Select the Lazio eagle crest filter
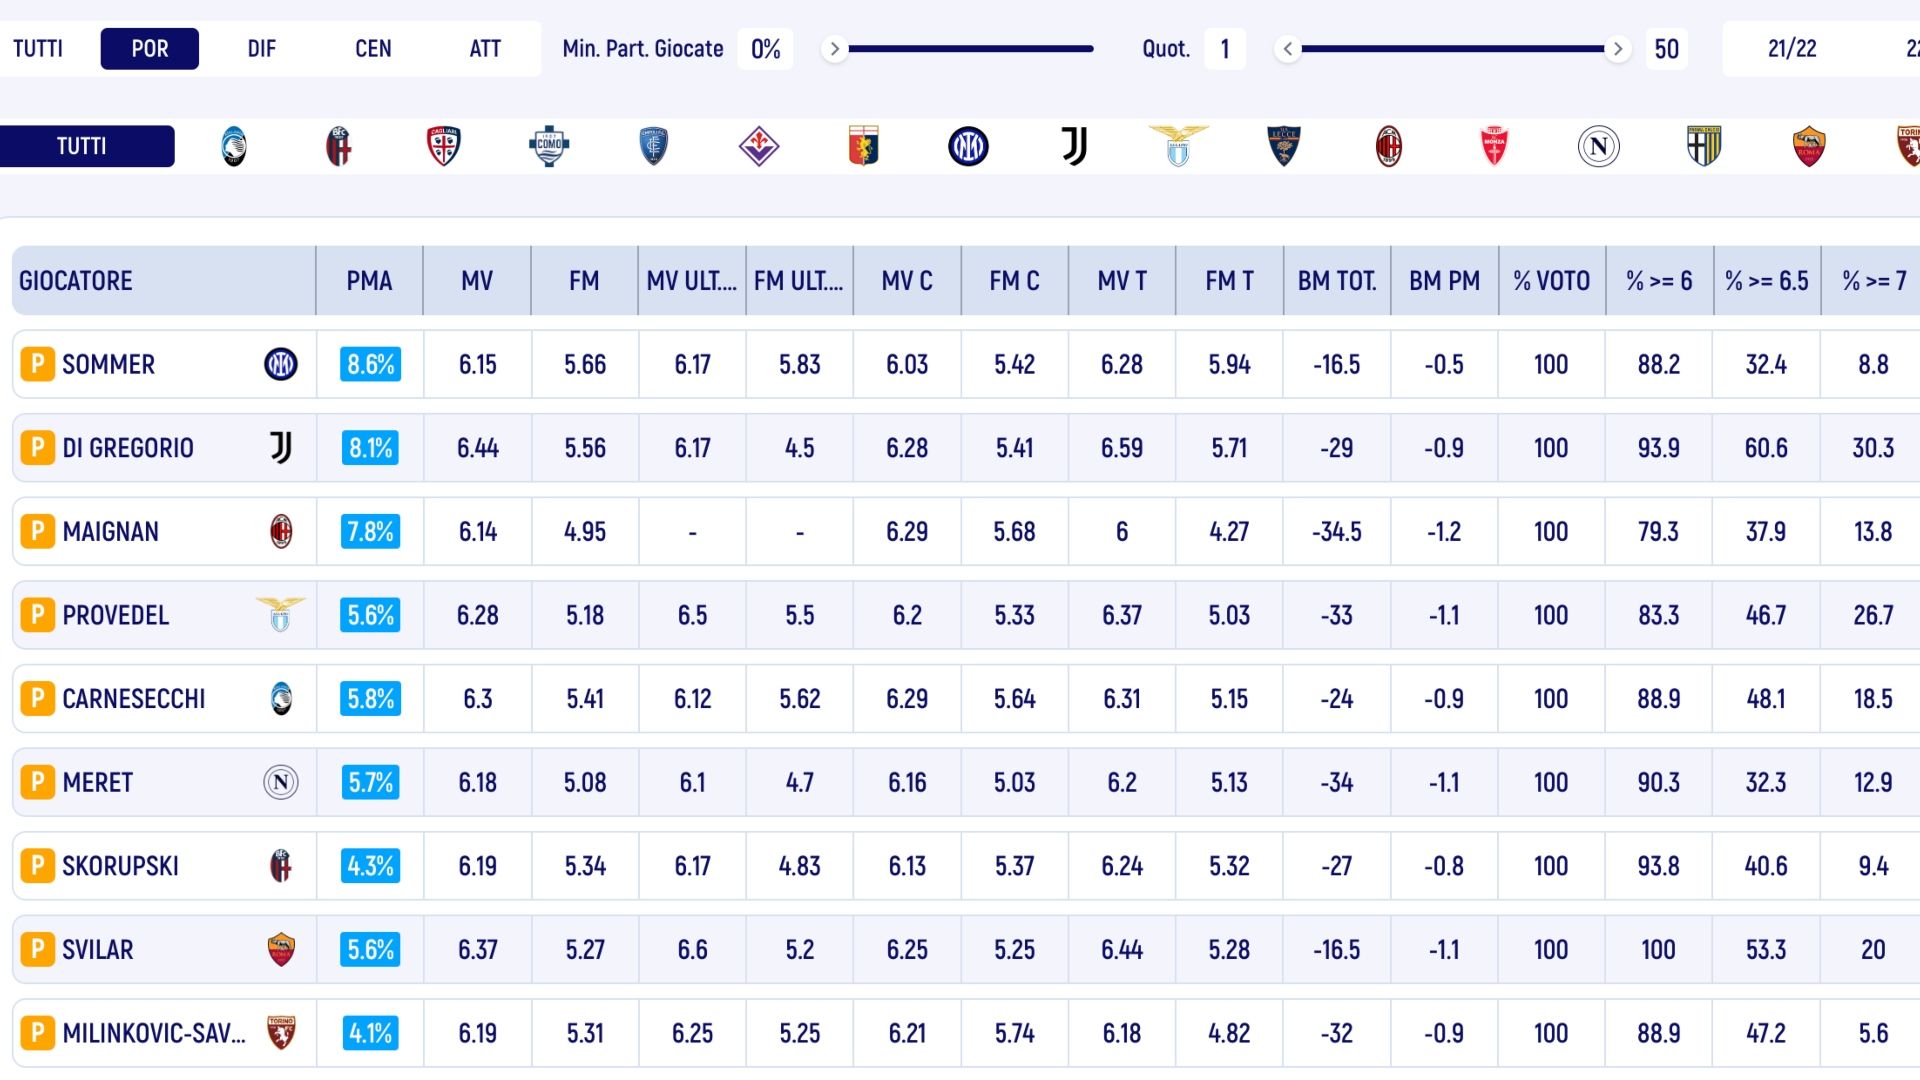The height and width of the screenshot is (1080, 1920). (x=1178, y=147)
